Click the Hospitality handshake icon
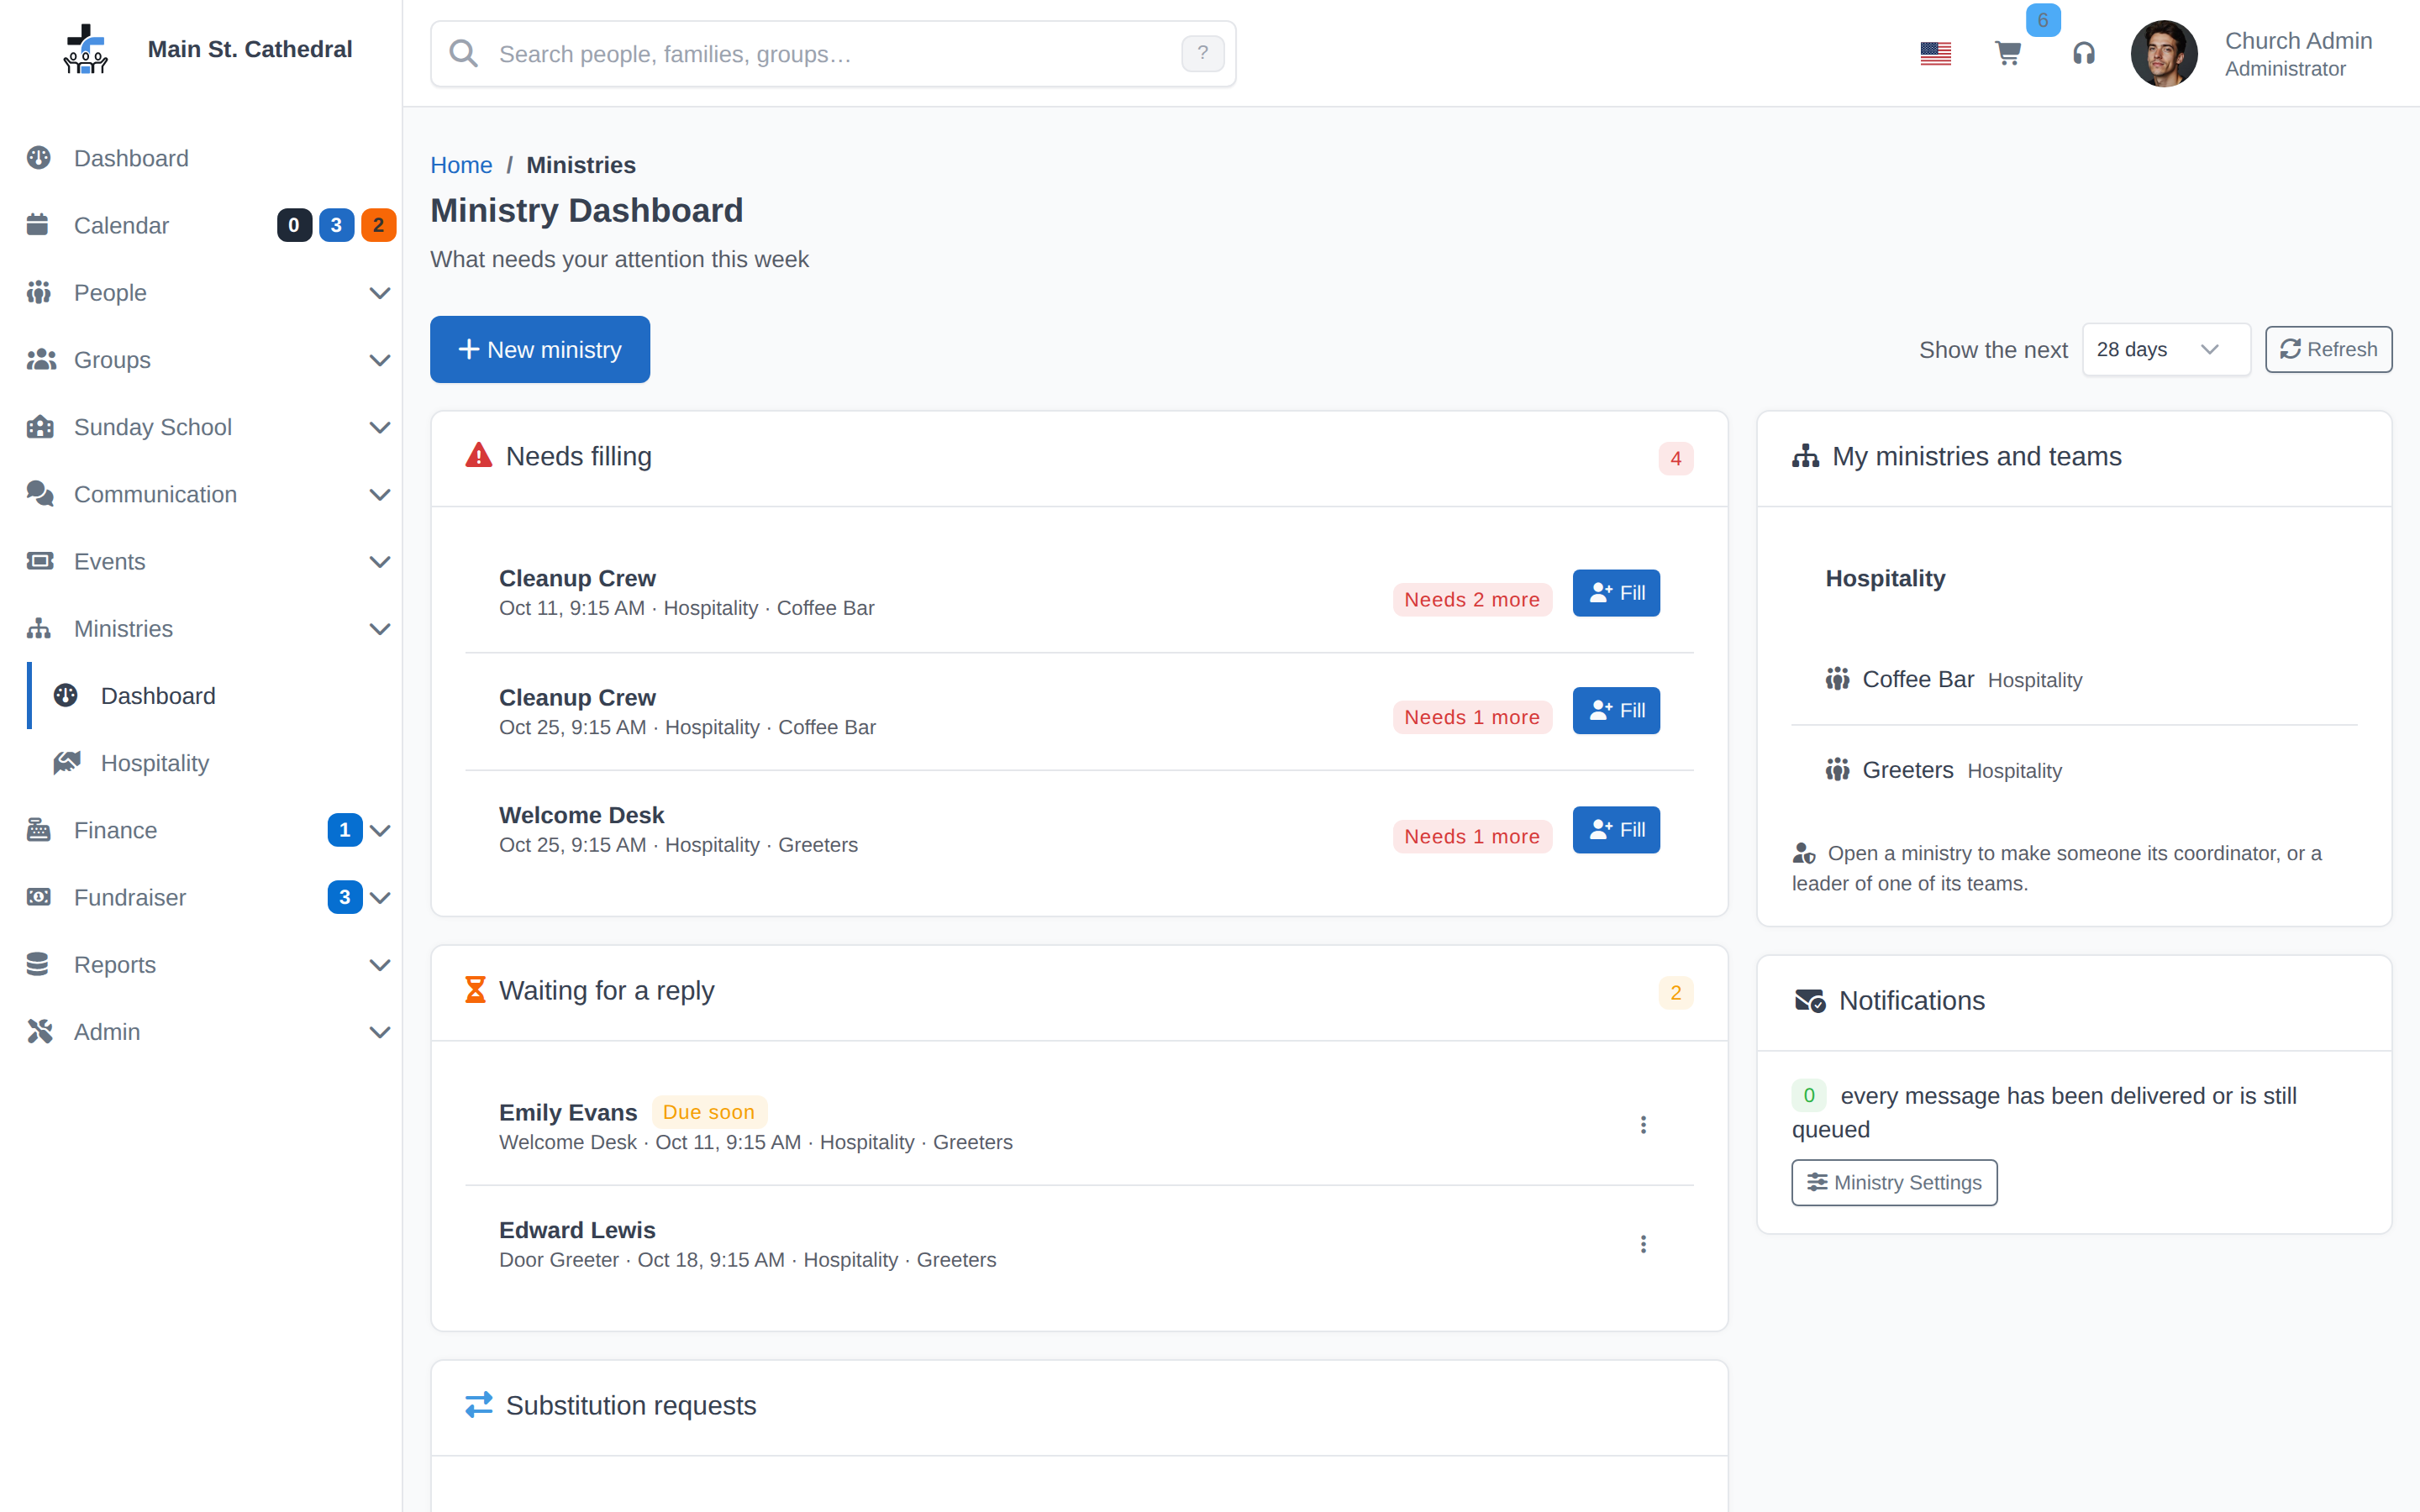The image size is (2420, 1512). [67, 762]
